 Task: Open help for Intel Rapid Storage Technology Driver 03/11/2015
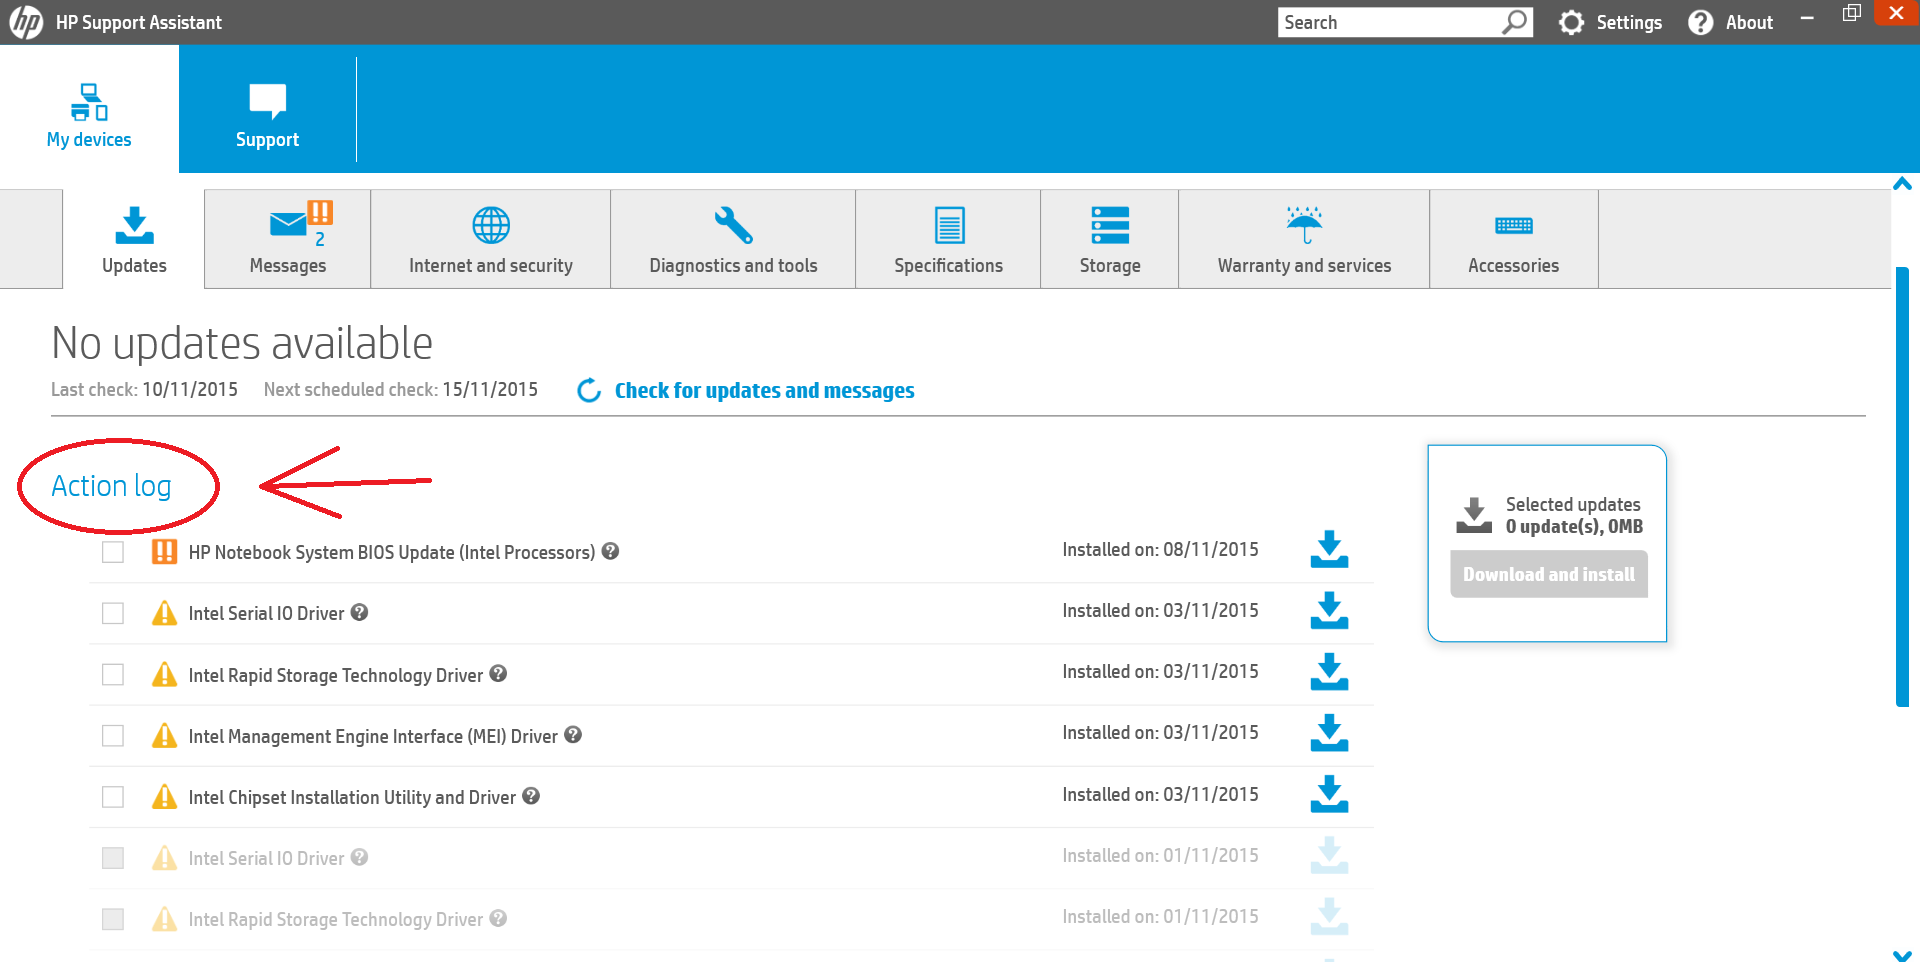(x=498, y=674)
